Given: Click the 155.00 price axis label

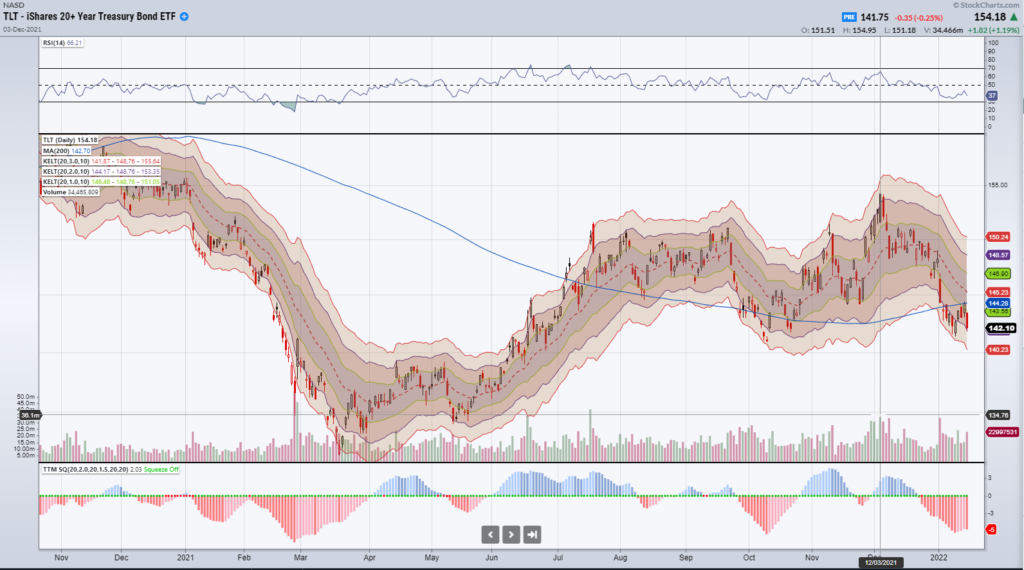Looking at the screenshot, I should pos(998,185).
